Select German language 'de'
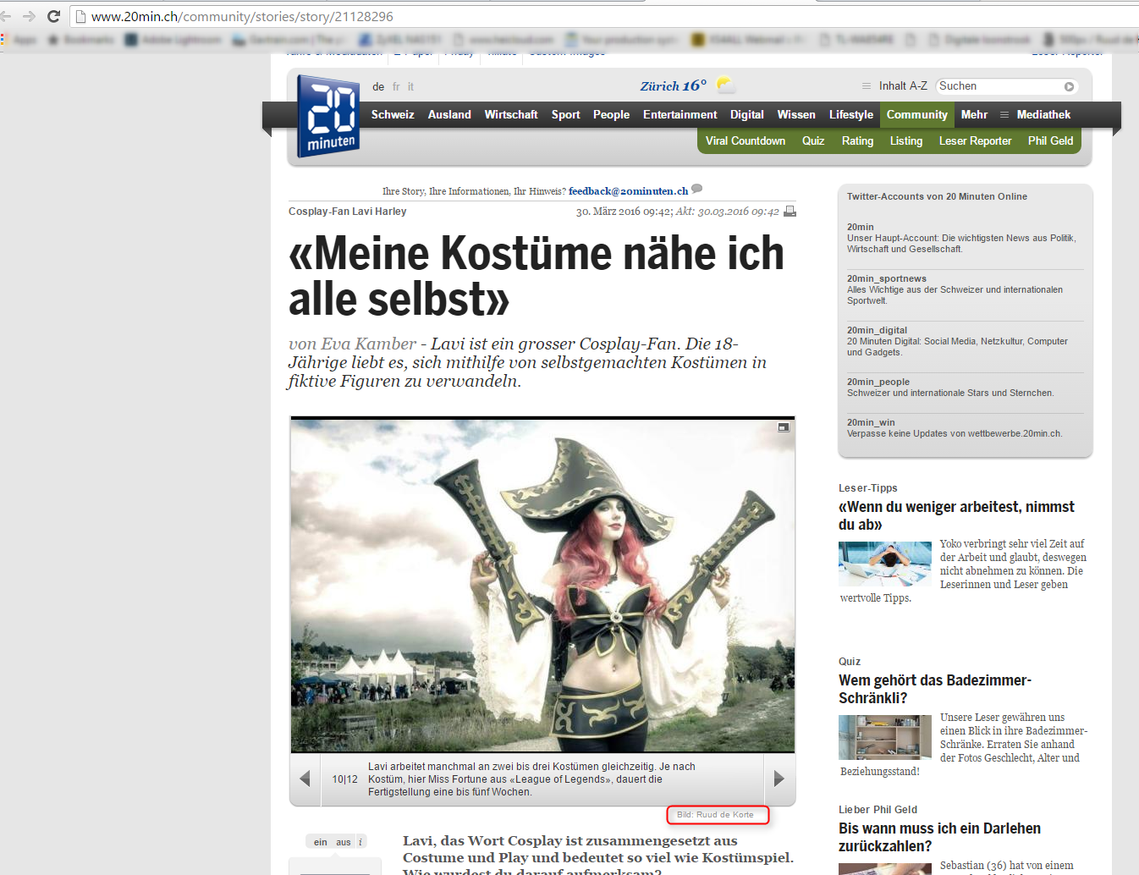1139x875 pixels. [x=378, y=86]
